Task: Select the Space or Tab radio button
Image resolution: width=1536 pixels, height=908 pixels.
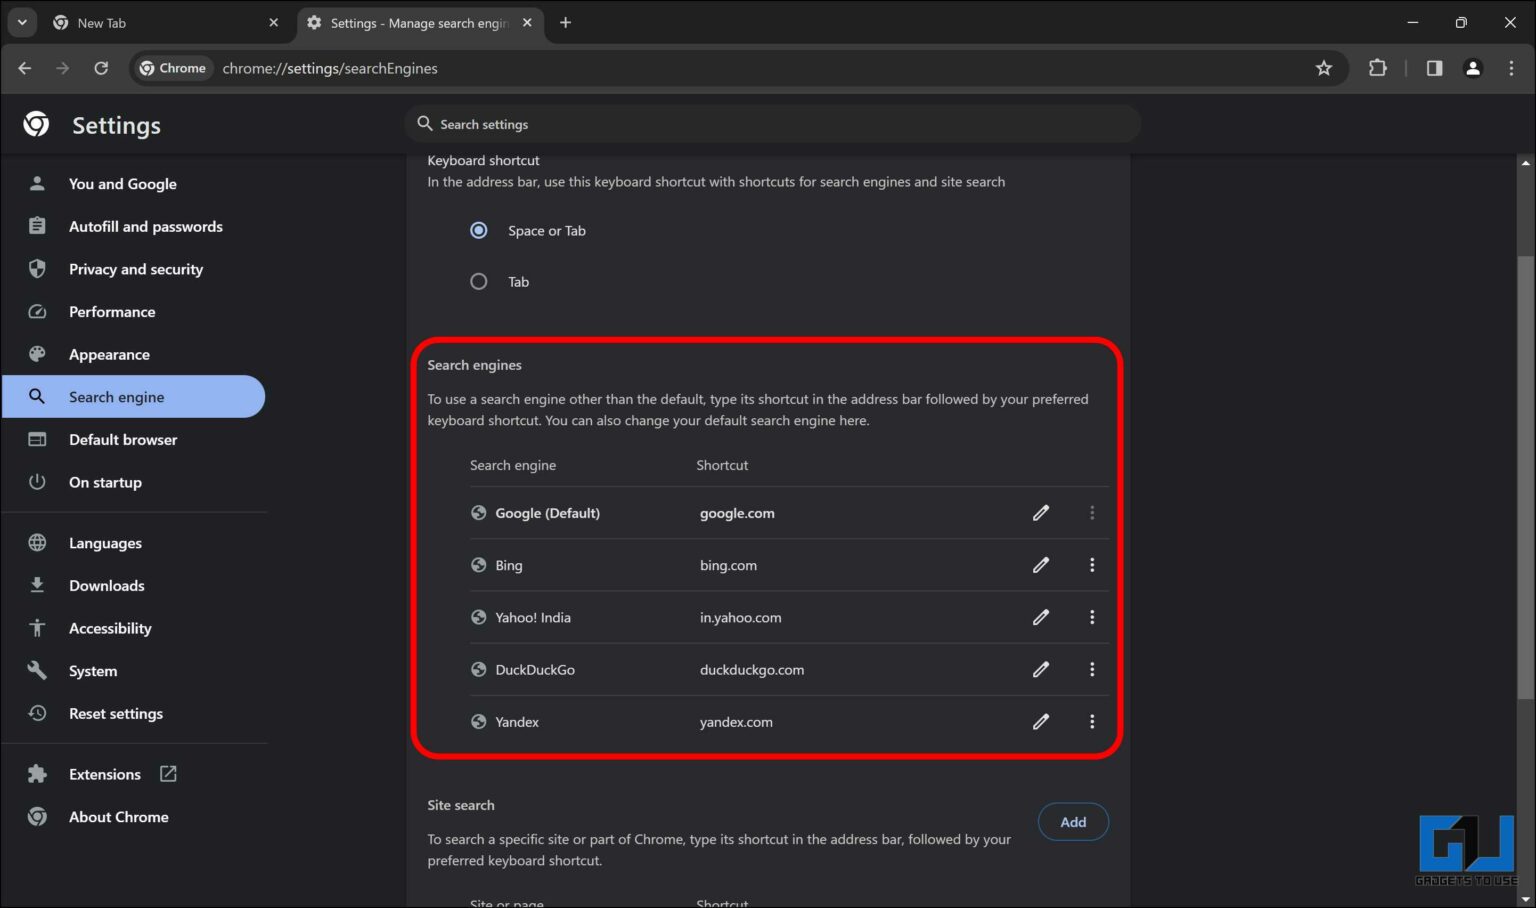Action: point(478,230)
